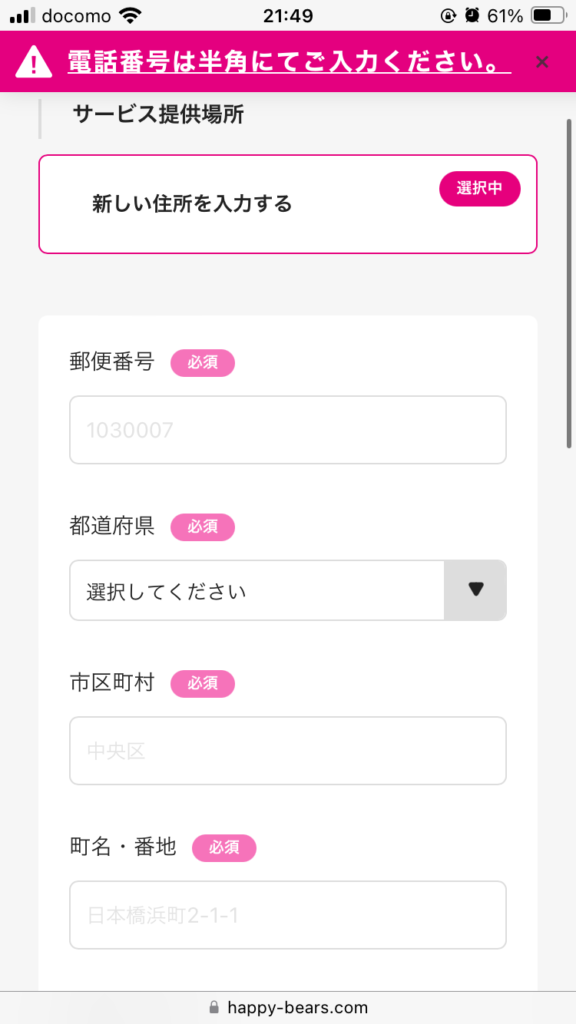The width and height of the screenshot is (576, 1024).
Task: Select the 新しい住所を入力する card
Action: point(288,204)
